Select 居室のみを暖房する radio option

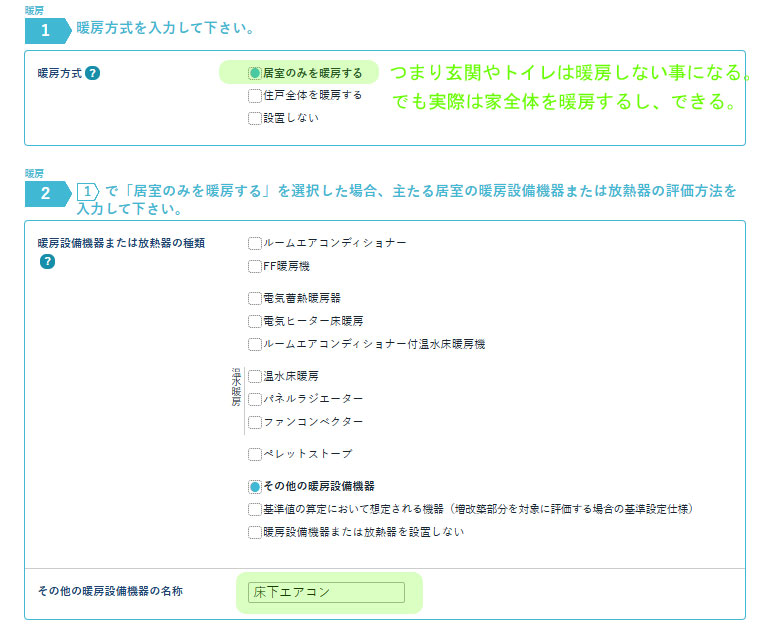click(255, 73)
